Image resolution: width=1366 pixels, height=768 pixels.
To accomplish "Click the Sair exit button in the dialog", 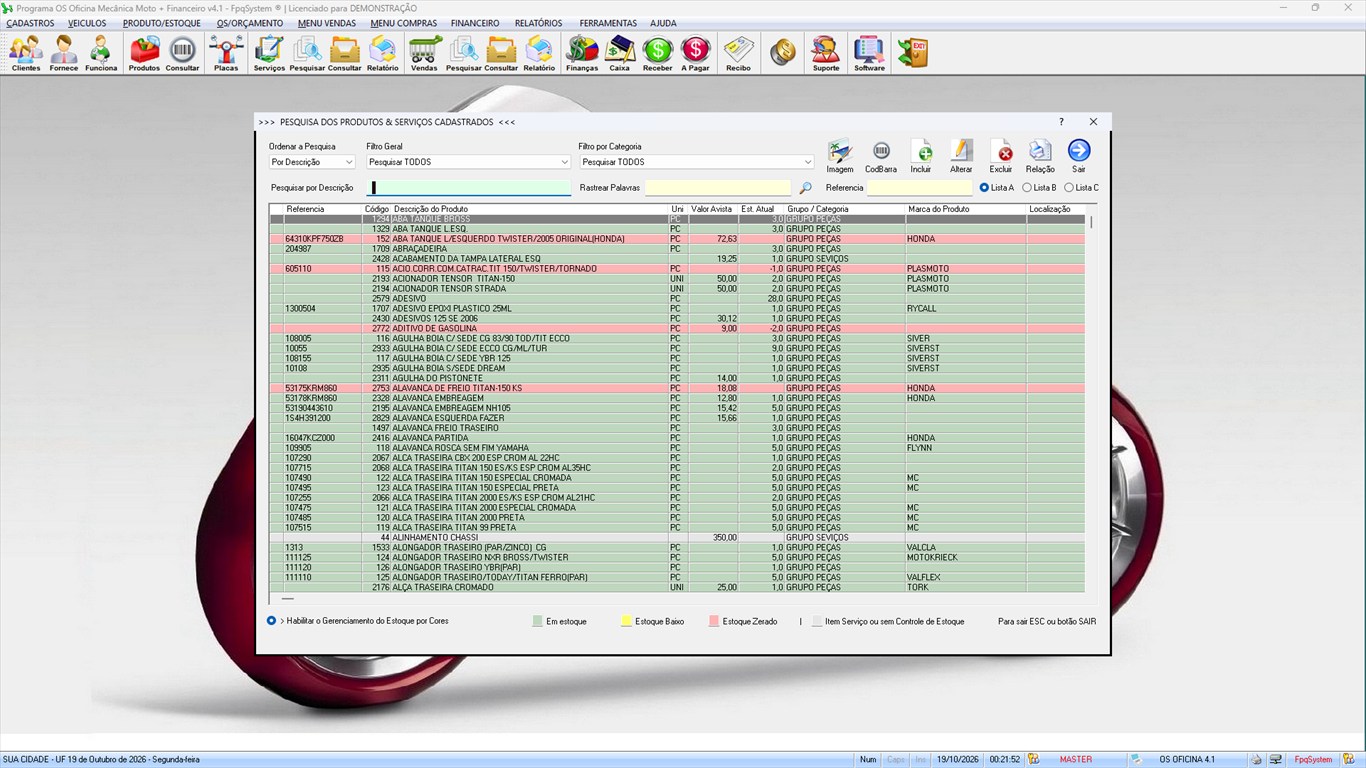I will pos(1079,156).
